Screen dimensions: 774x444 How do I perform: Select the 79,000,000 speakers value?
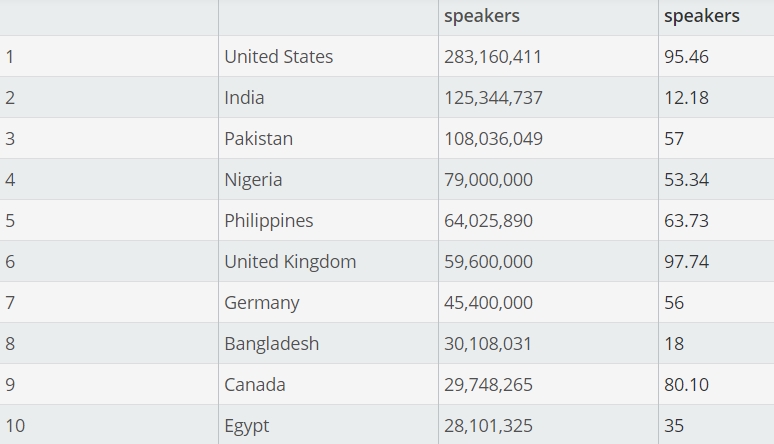pos(488,180)
